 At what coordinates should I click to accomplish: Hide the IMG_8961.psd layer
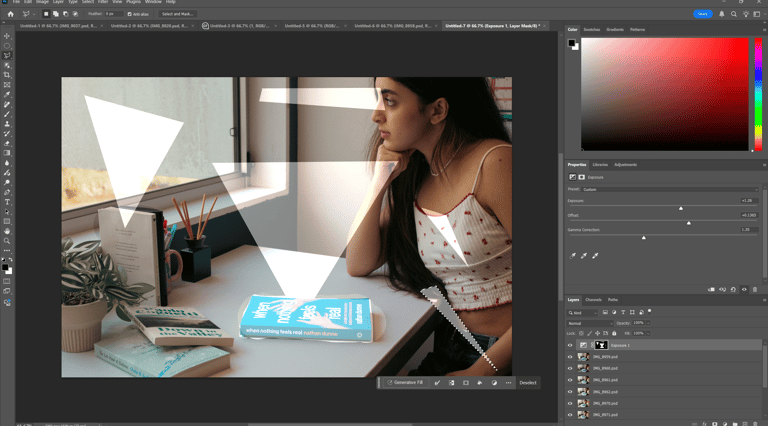571,380
